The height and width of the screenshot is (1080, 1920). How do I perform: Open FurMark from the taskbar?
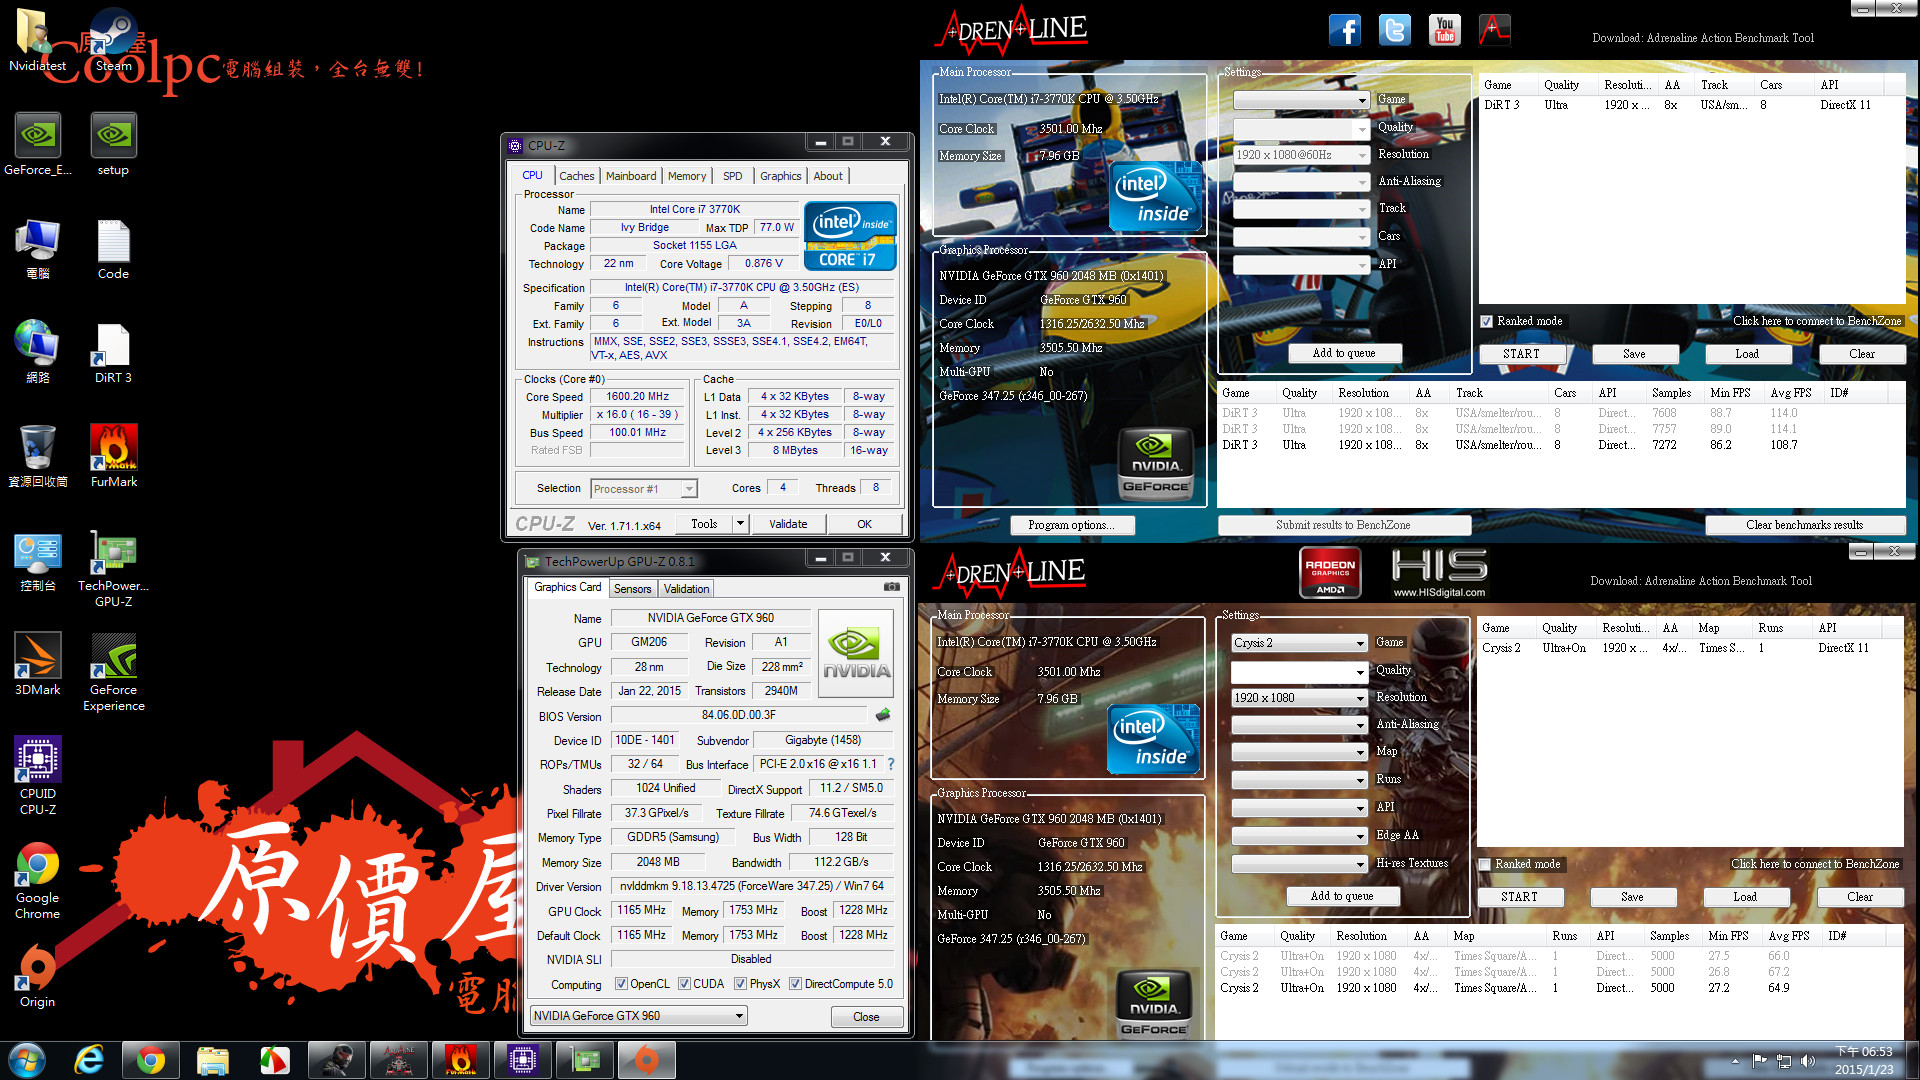(x=461, y=1060)
